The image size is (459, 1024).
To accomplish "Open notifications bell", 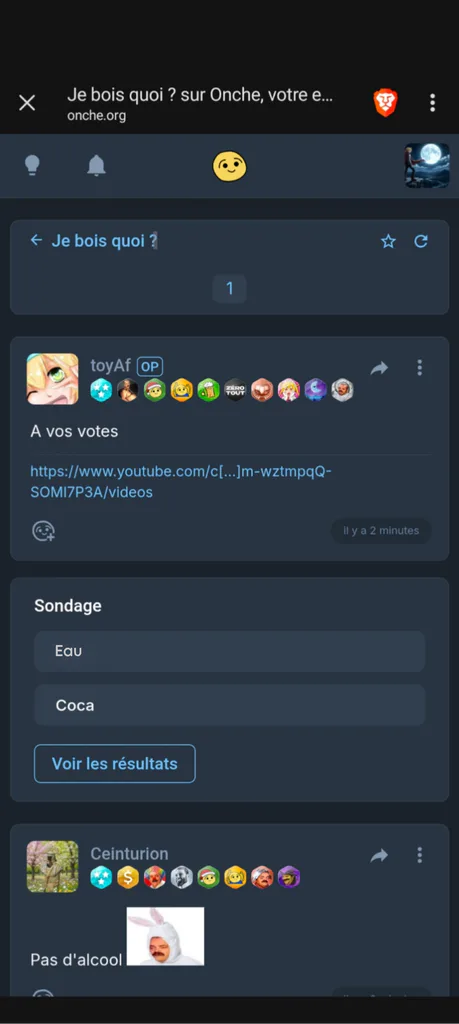I will [97, 166].
